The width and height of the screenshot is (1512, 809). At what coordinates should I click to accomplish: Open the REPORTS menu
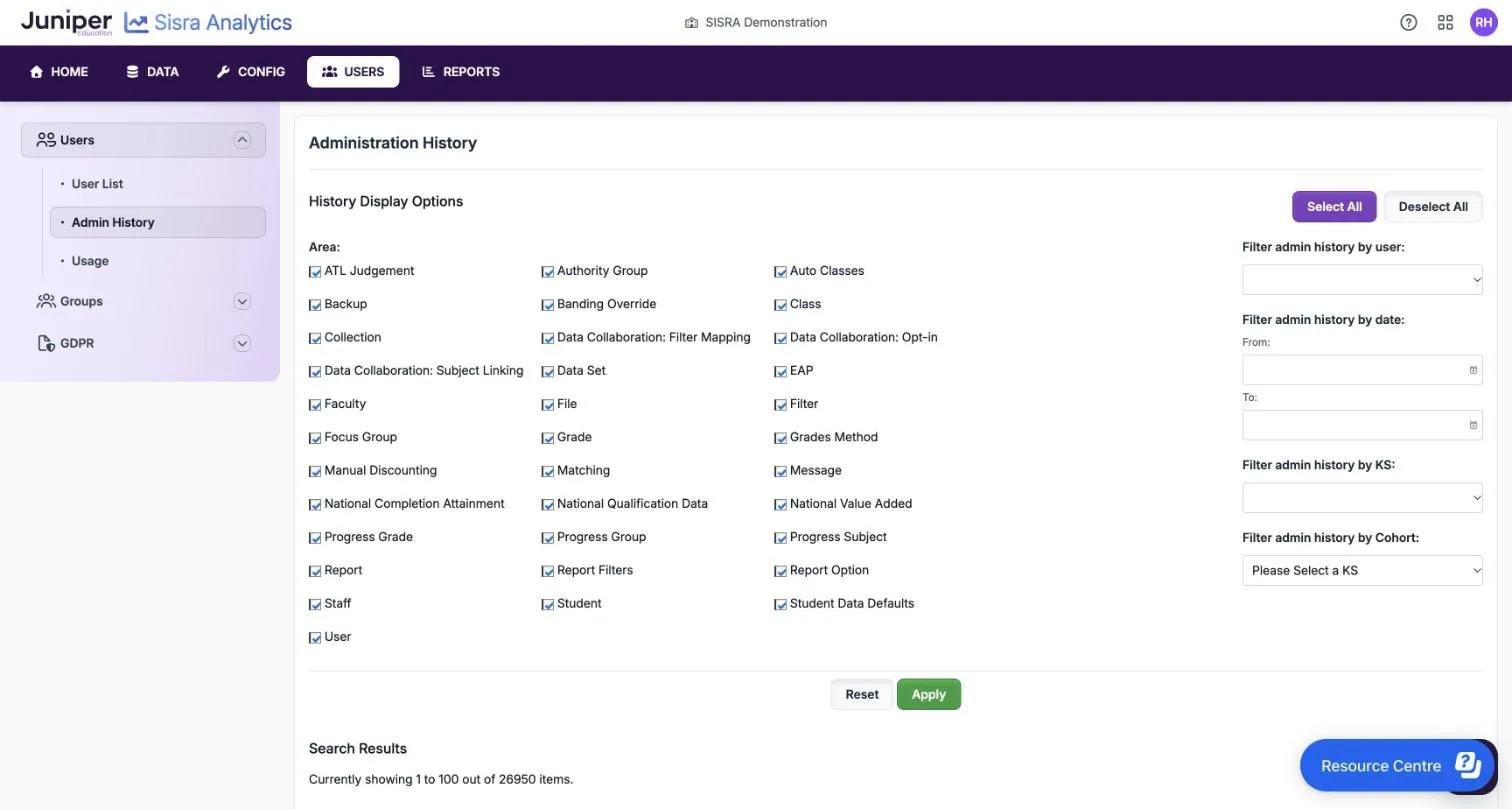(461, 72)
